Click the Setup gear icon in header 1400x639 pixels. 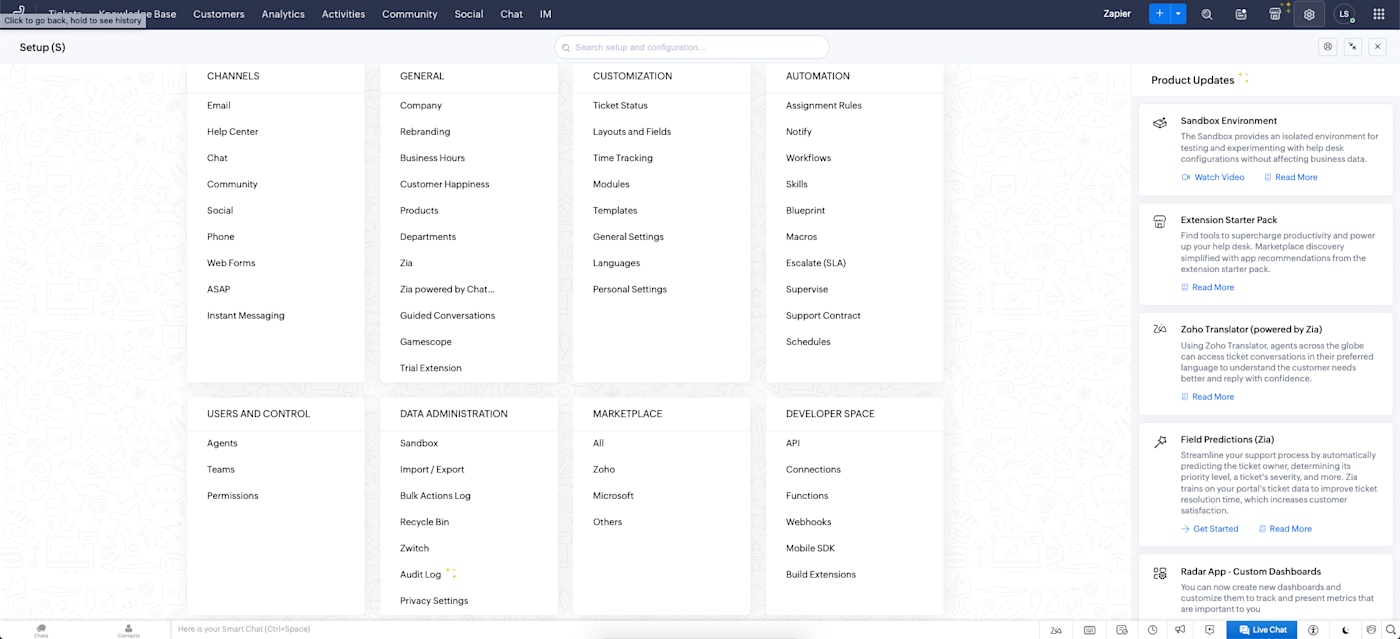click(x=1309, y=14)
